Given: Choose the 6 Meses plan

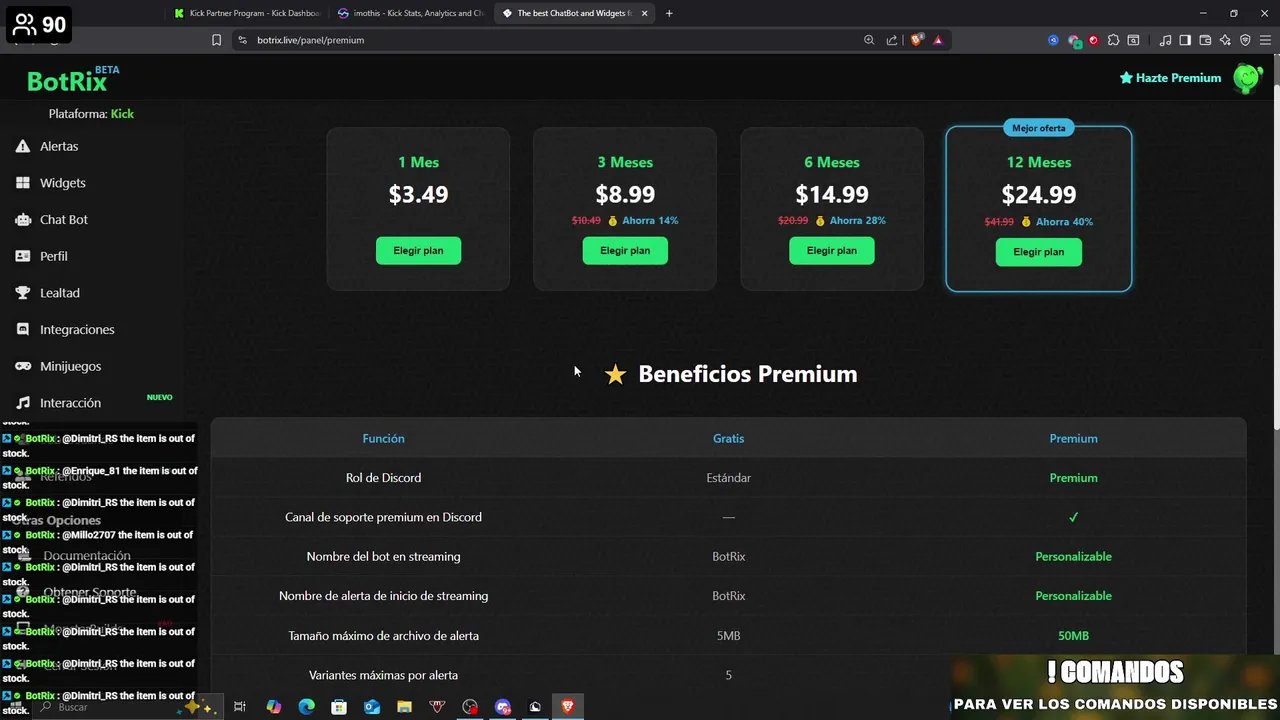Looking at the screenshot, I should (832, 251).
